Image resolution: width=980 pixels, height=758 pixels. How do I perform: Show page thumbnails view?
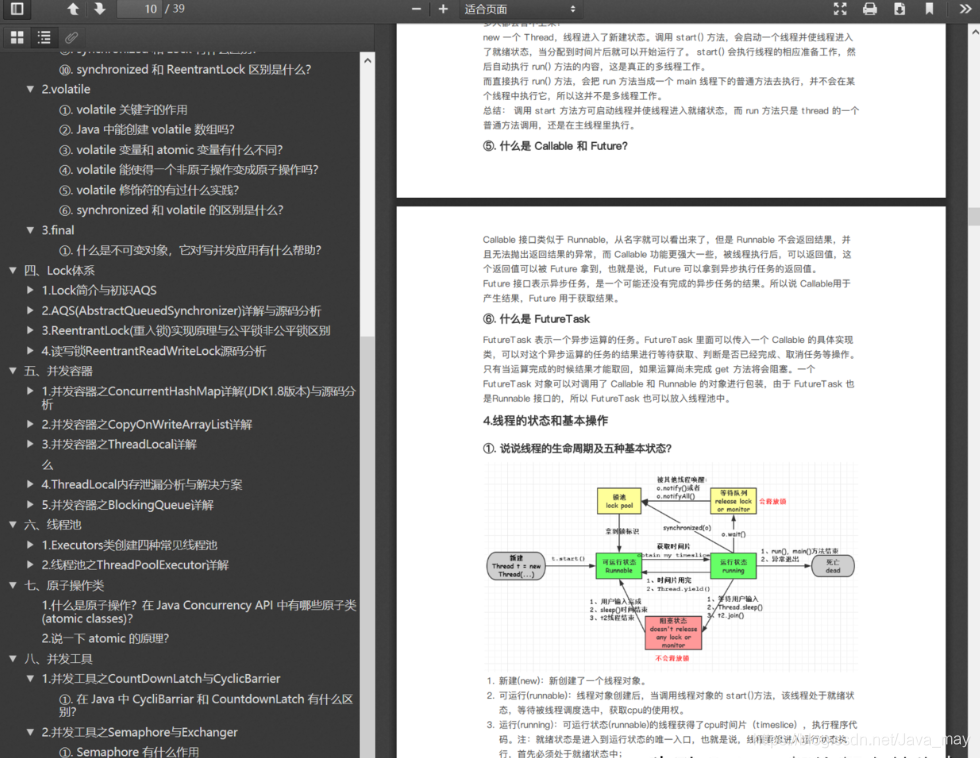tap(18, 37)
